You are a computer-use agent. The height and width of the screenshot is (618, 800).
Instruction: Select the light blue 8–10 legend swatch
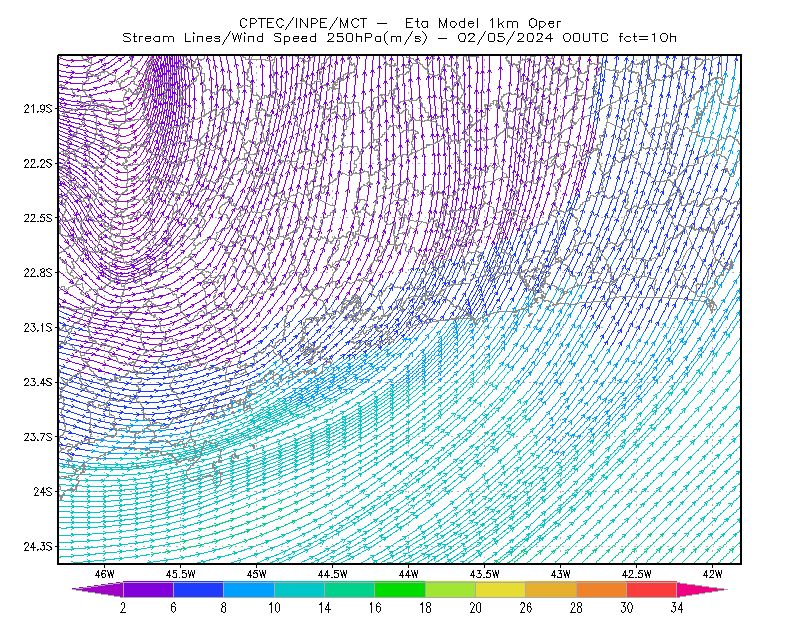click(249, 589)
